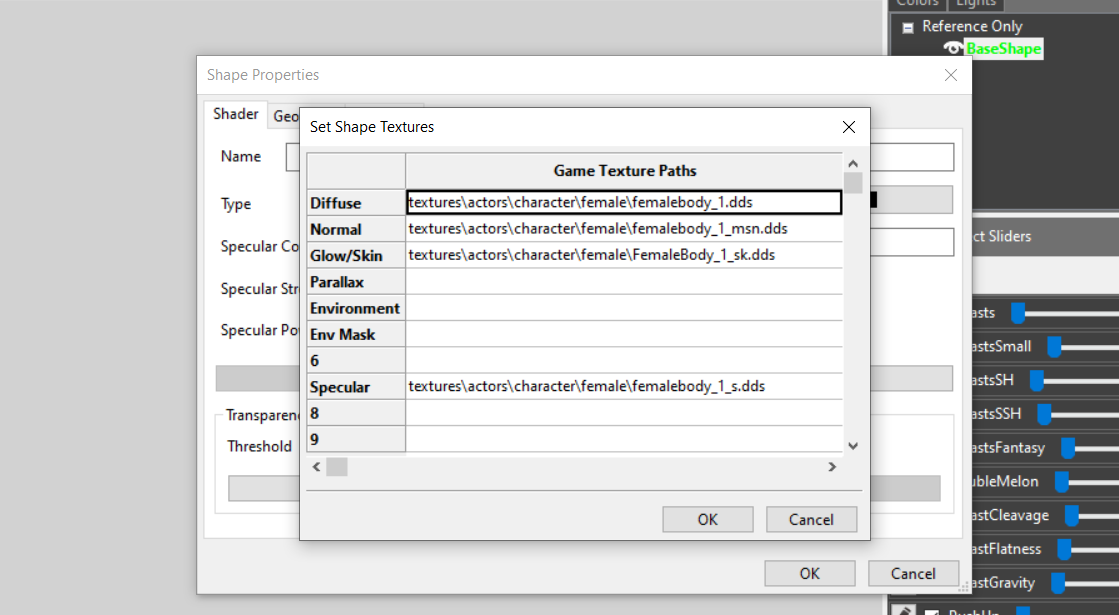This screenshot has width=1119, height=615.
Task: Open the Lights tab
Action: pos(975,4)
